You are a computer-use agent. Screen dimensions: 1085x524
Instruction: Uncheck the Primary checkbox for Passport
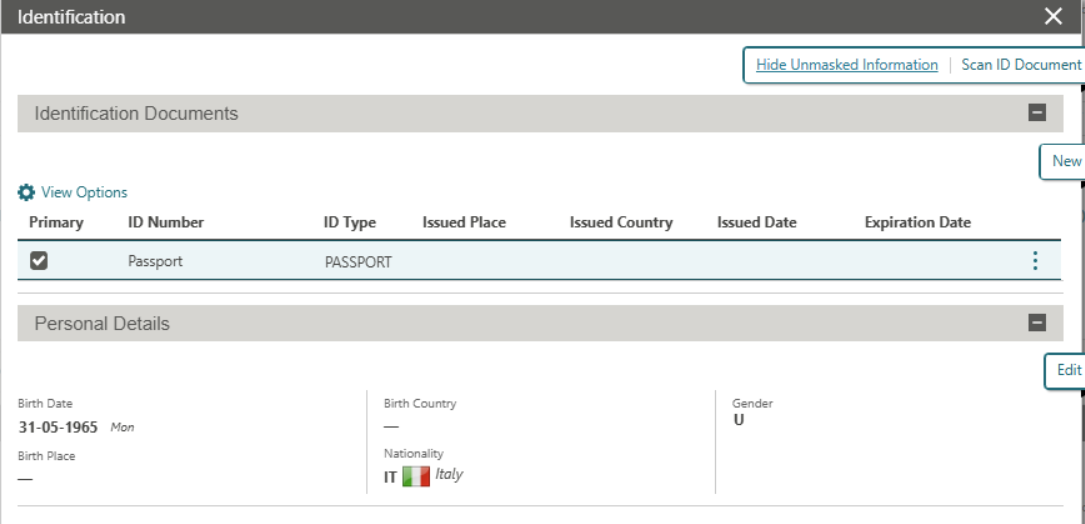pos(39,261)
